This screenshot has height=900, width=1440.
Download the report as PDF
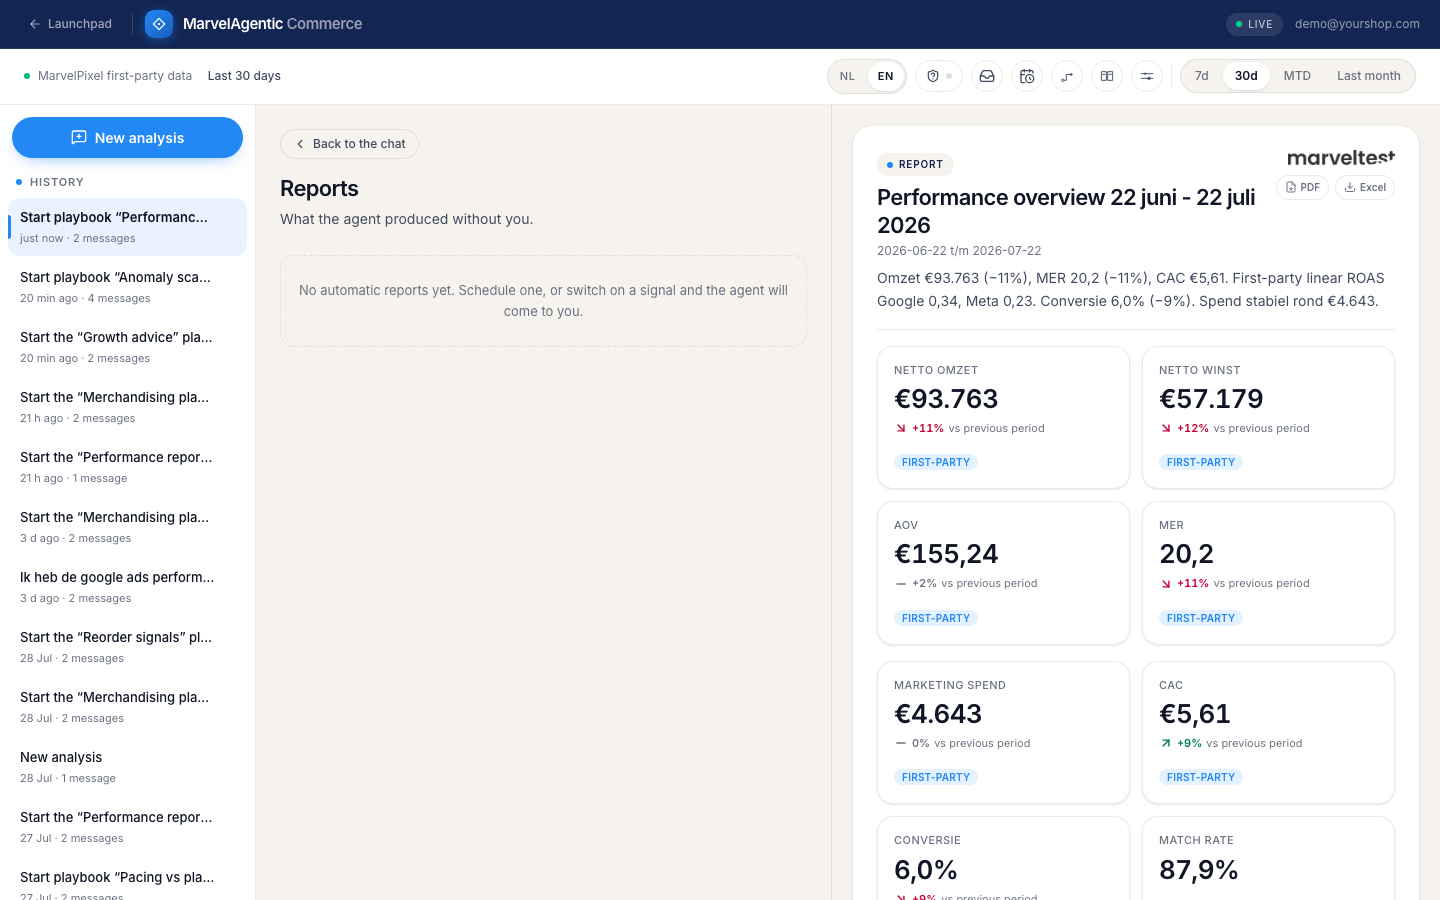click(x=1302, y=187)
